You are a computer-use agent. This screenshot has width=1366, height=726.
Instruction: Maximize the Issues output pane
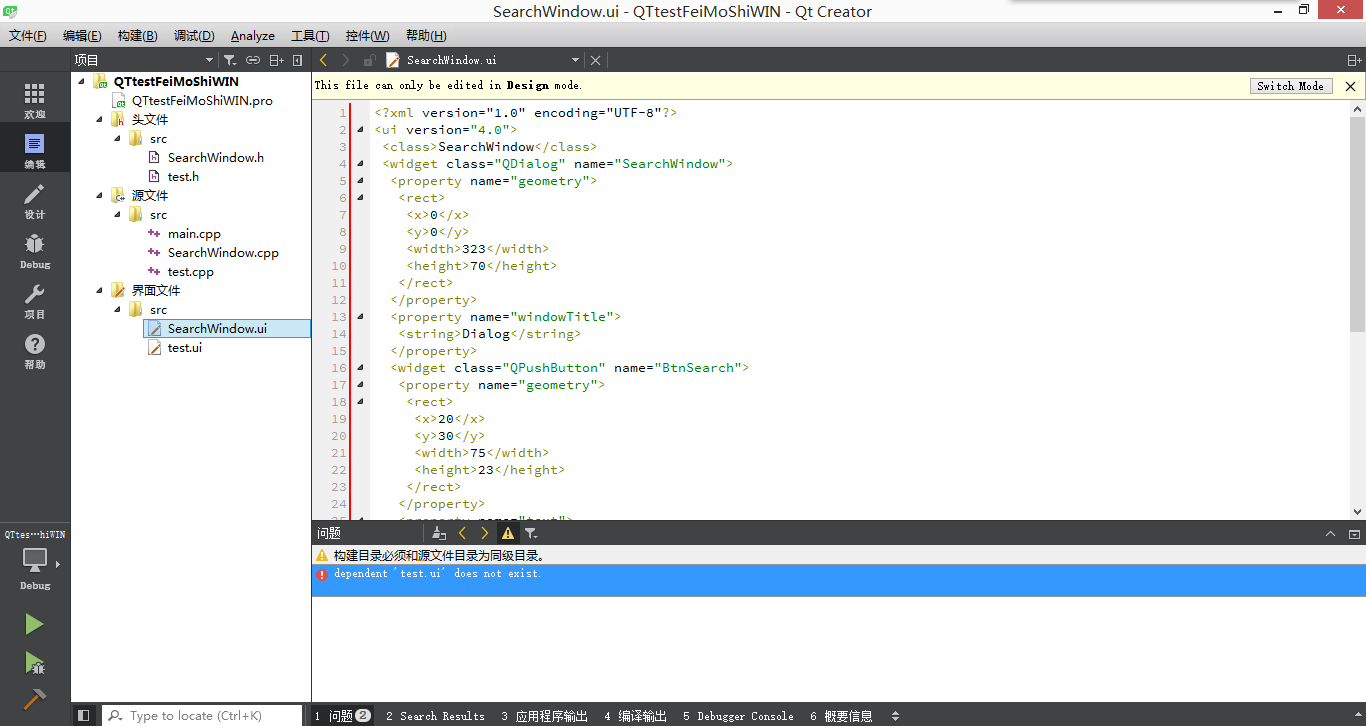point(1354,534)
